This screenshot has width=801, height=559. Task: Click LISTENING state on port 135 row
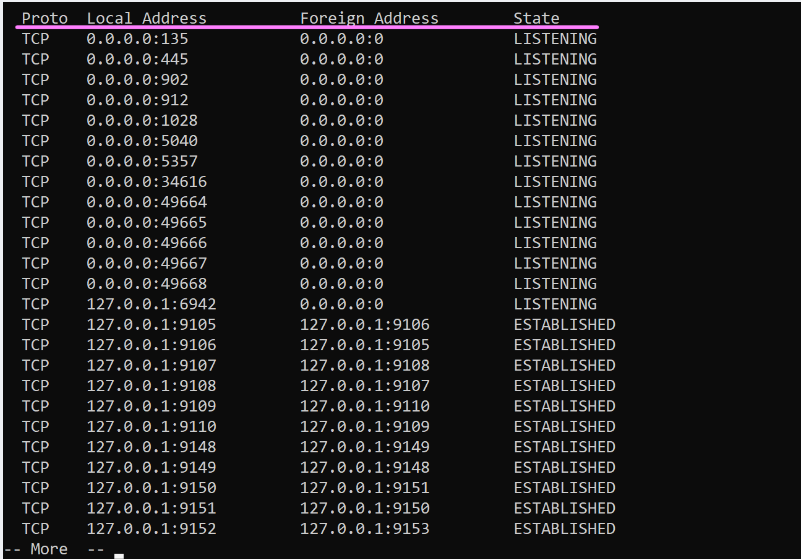[555, 39]
